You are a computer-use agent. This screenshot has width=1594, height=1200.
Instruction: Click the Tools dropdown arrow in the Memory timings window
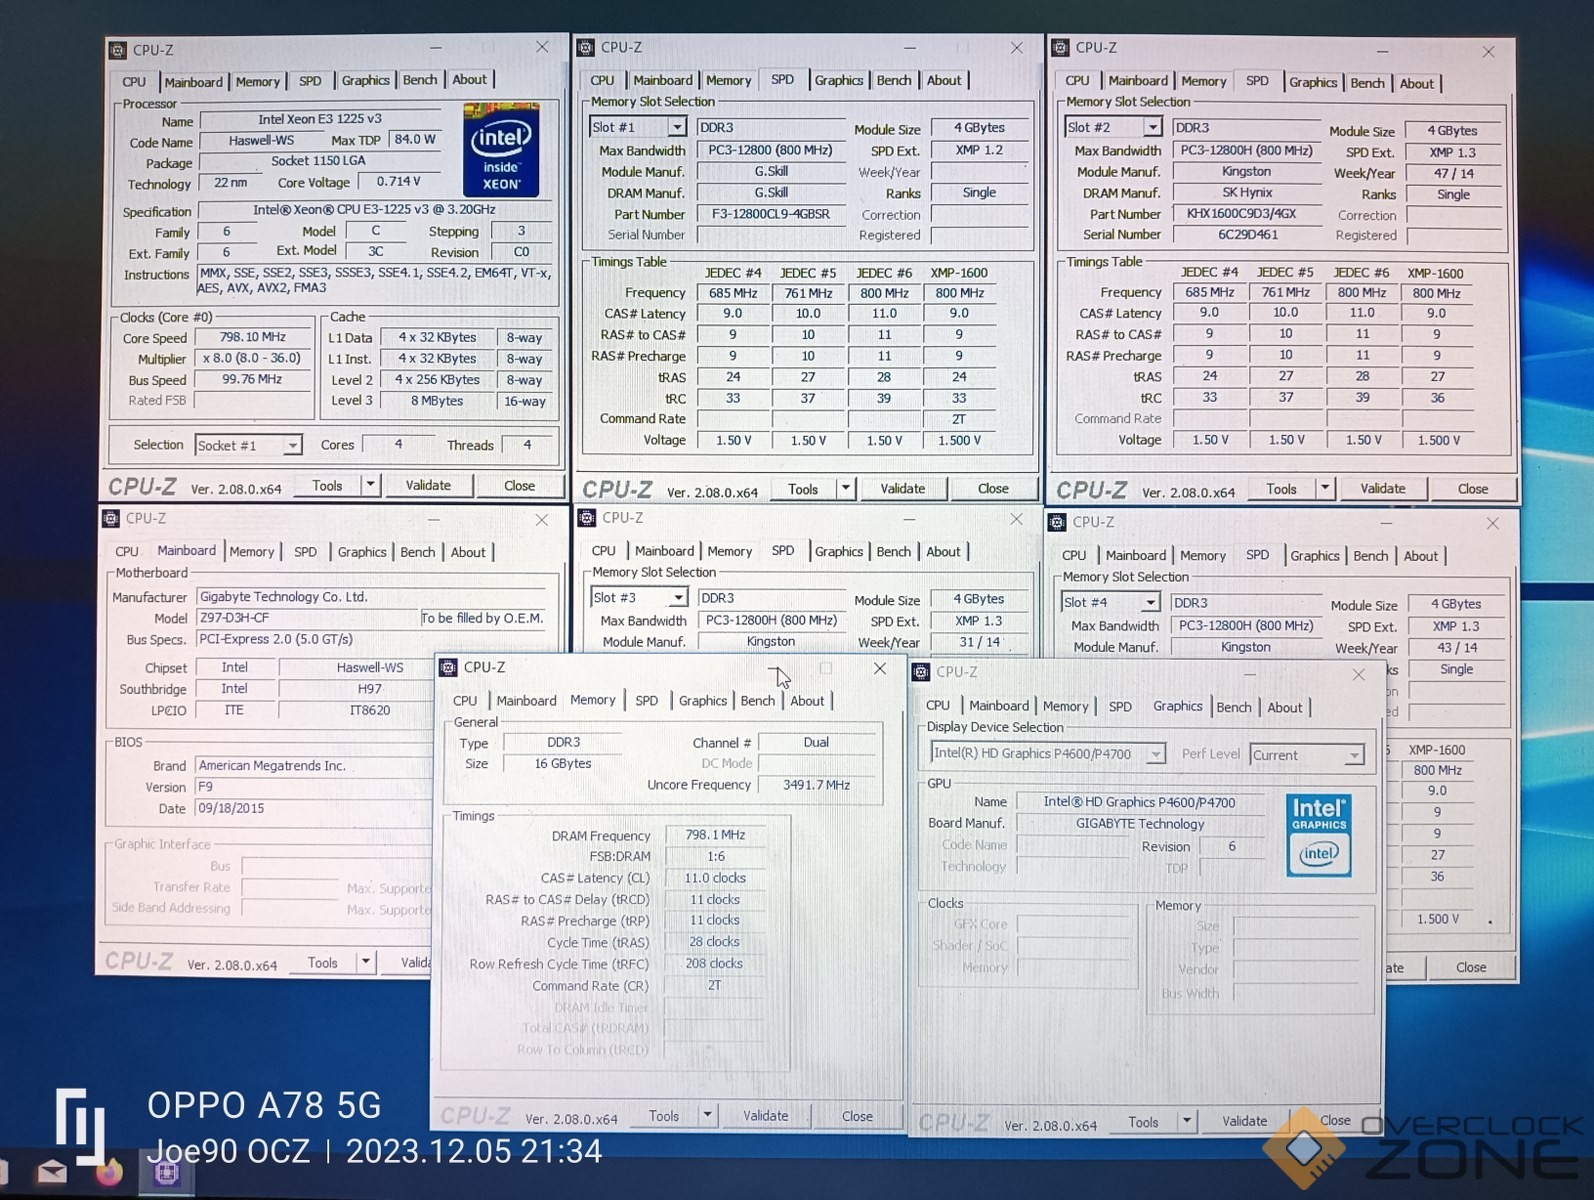click(707, 1115)
